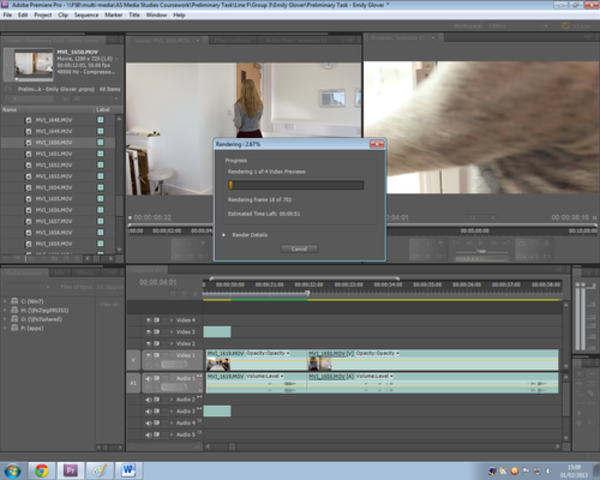Open Google Chrome from the taskbar
600x480 pixels.
tap(42, 470)
